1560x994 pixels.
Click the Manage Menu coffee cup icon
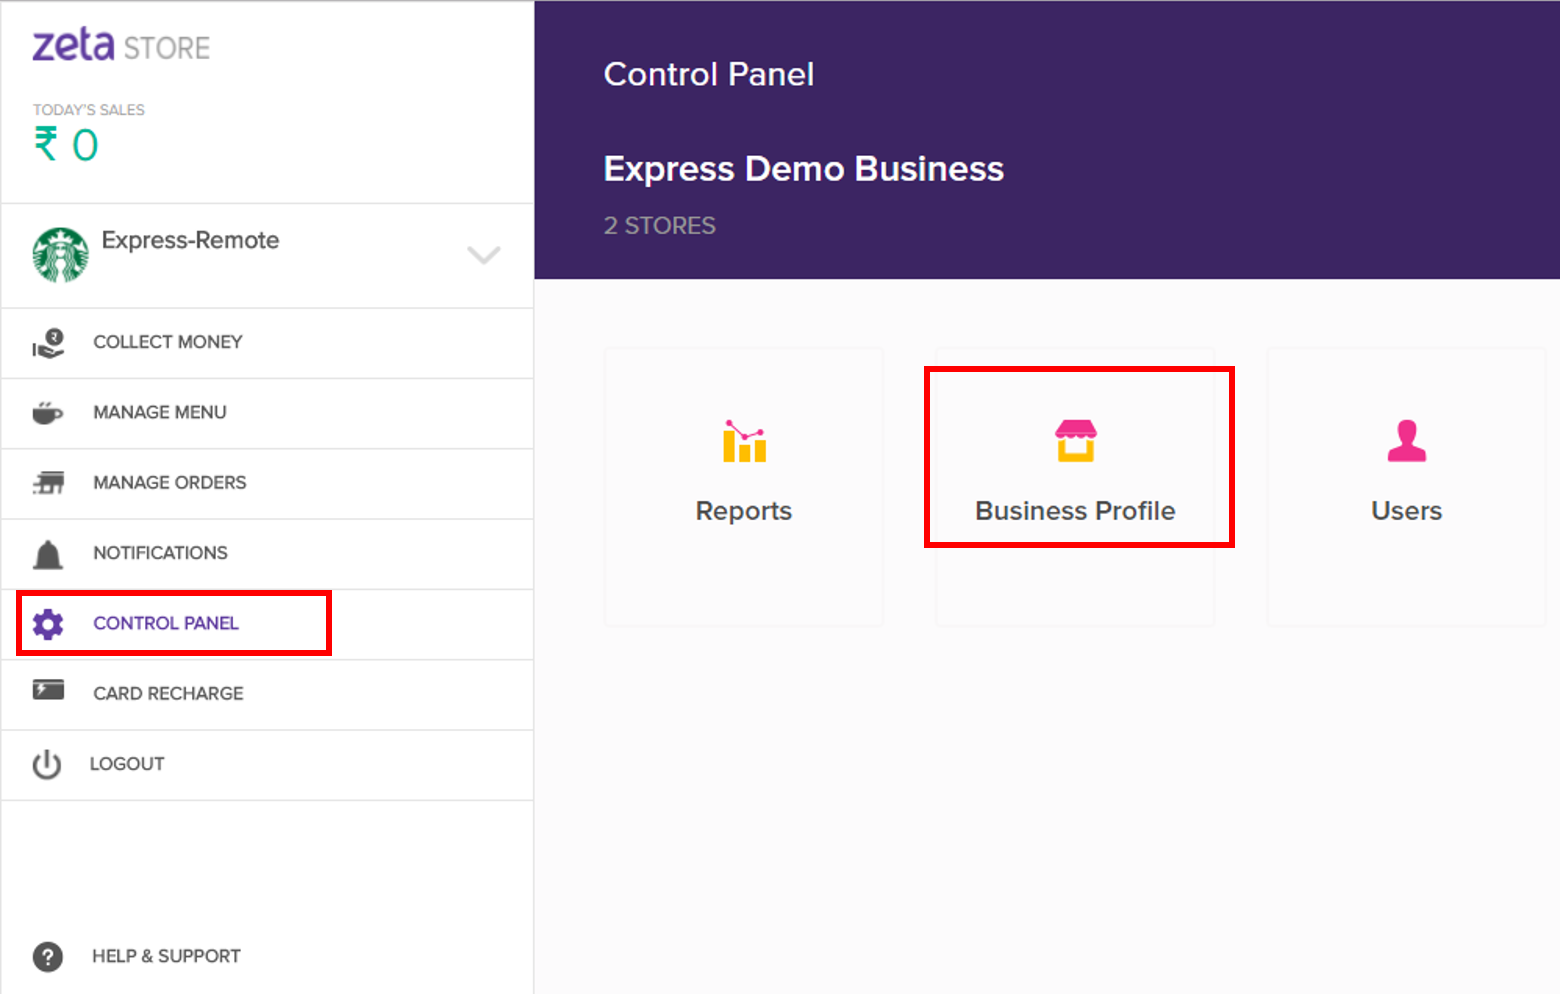pyautogui.click(x=48, y=412)
